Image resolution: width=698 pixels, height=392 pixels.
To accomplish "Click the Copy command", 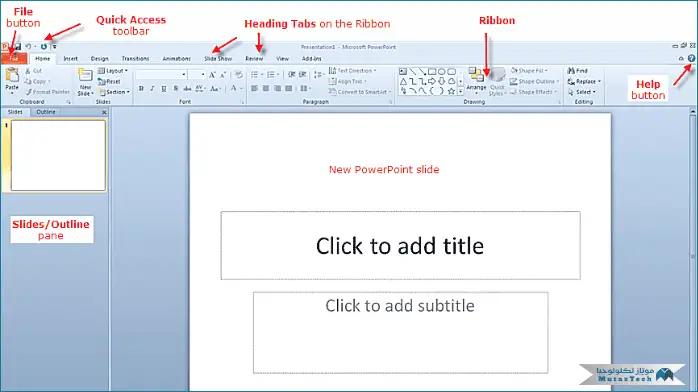I will click(x=37, y=81).
